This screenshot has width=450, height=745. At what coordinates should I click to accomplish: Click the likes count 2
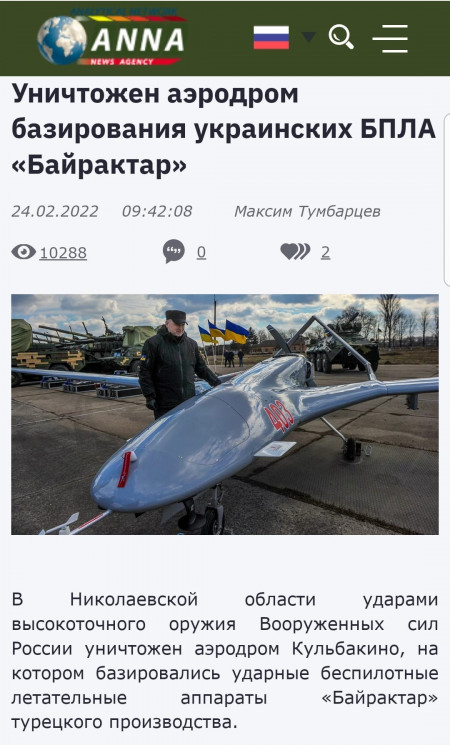(x=326, y=252)
